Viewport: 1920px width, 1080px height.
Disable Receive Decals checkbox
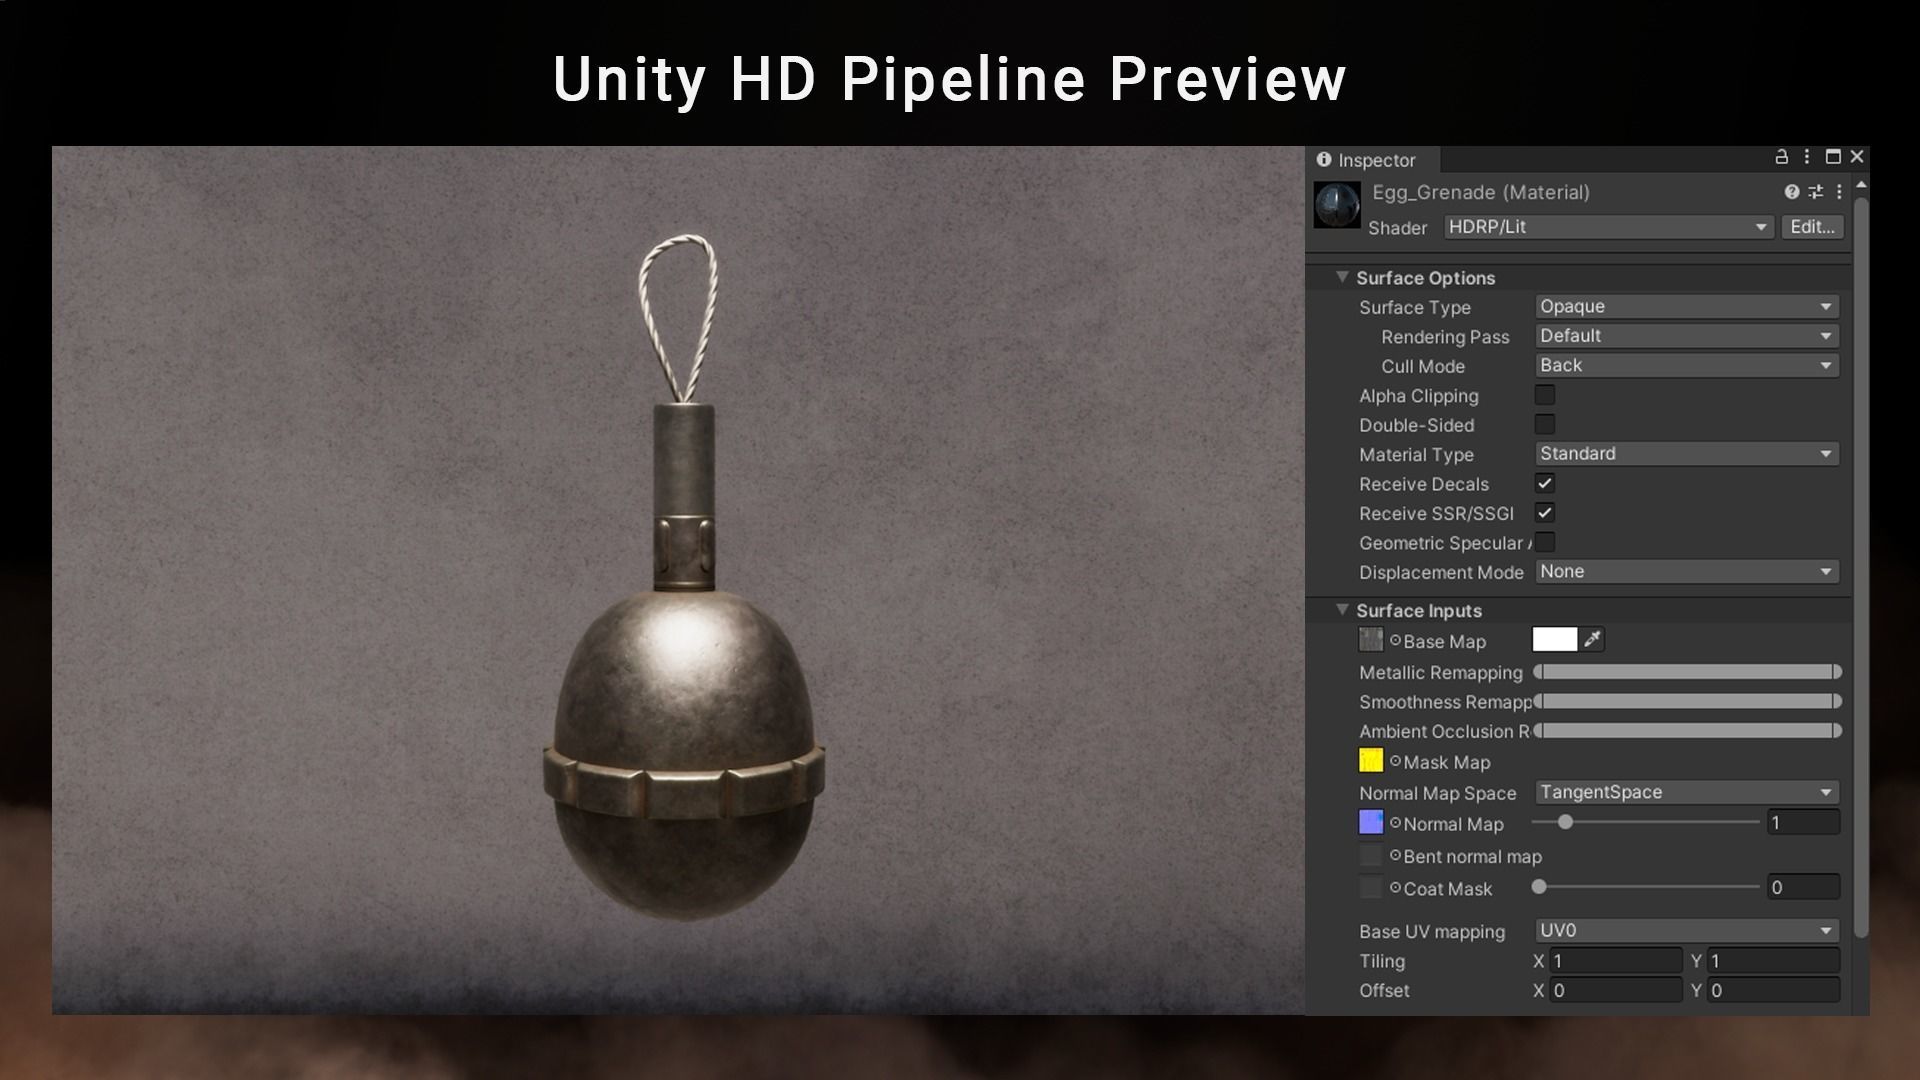pos(1545,483)
